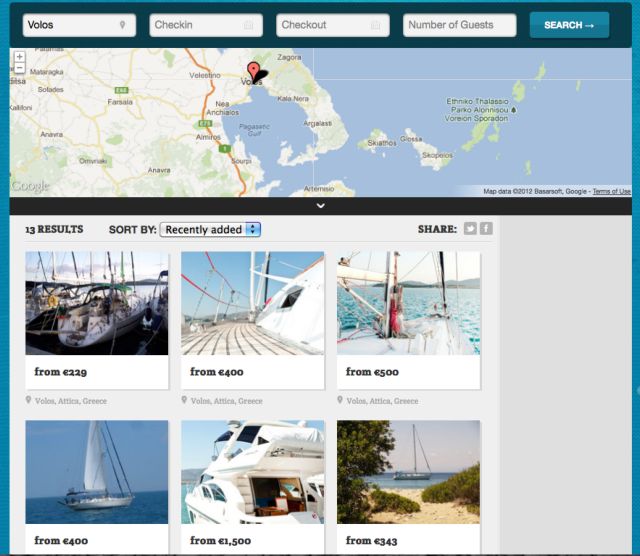This screenshot has width=640, height=556.
Task: View the beach sailboat listing from €343
Action: [408, 472]
